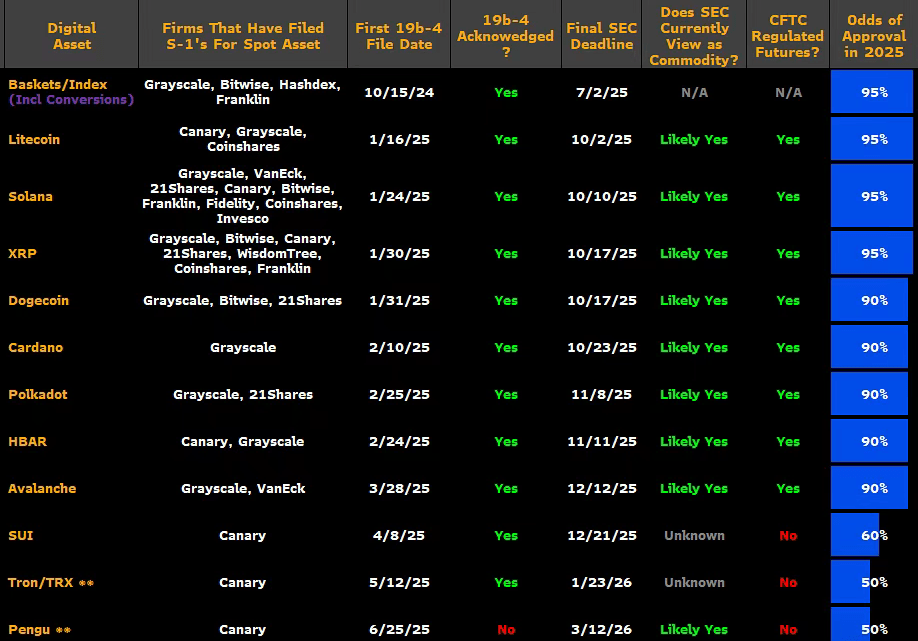Click the 2/24/25 file date for HBAR
This screenshot has height=641, width=918.
point(399,441)
